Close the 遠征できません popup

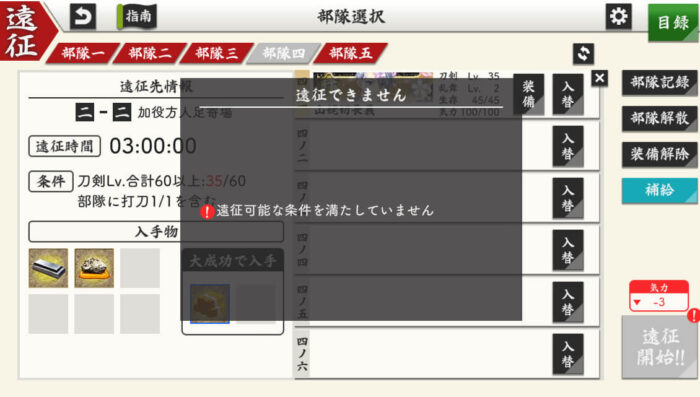click(600, 78)
